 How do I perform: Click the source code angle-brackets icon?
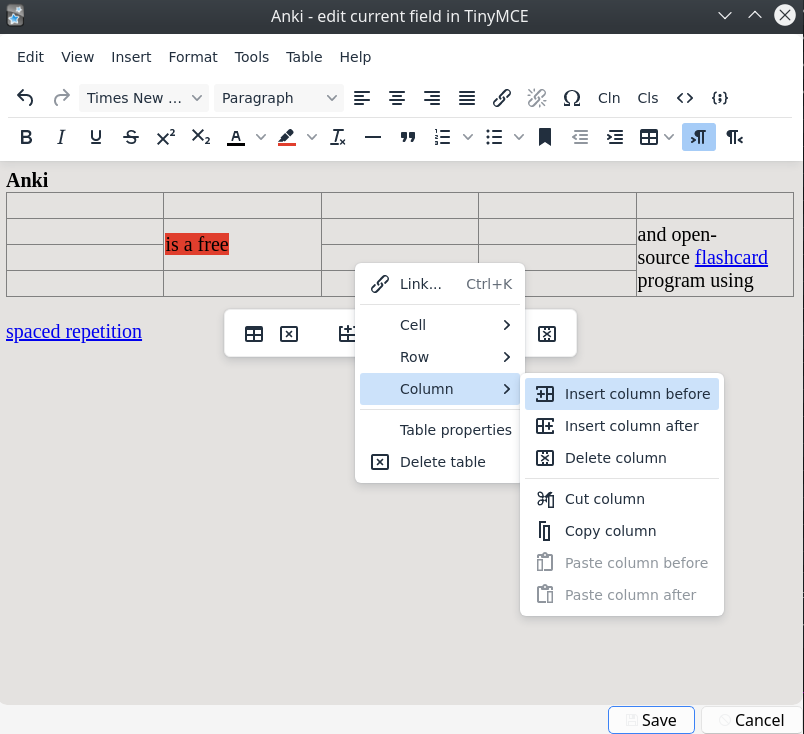(x=685, y=97)
